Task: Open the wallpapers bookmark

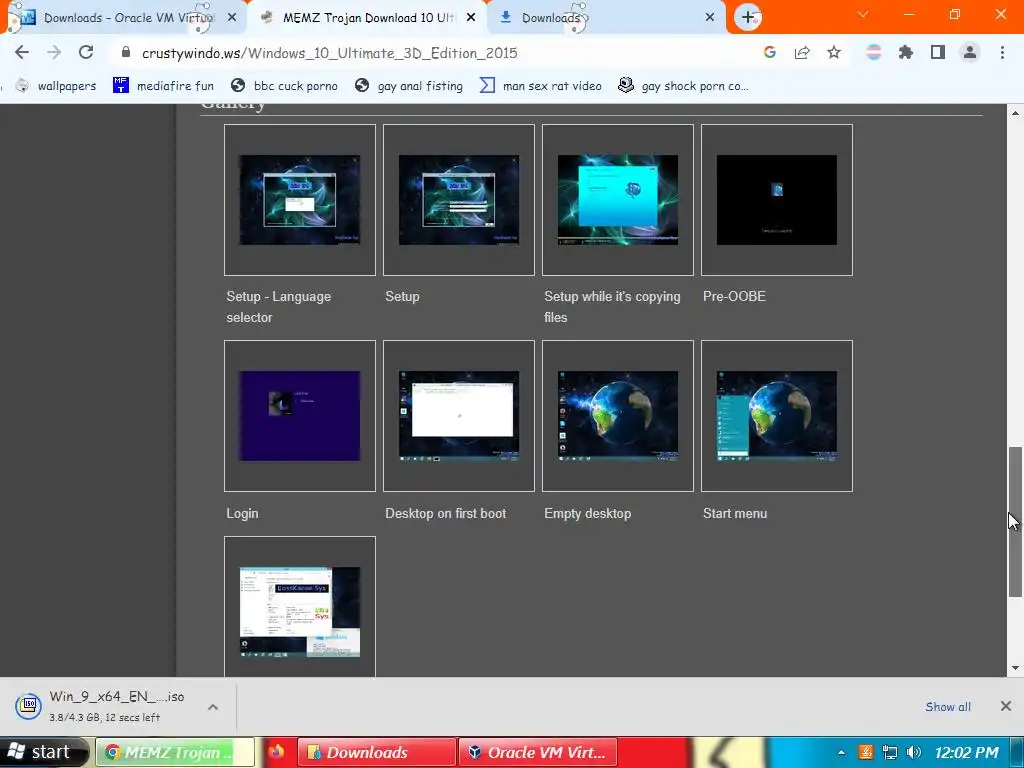Action: pyautogui.click(x=56, y=86)
